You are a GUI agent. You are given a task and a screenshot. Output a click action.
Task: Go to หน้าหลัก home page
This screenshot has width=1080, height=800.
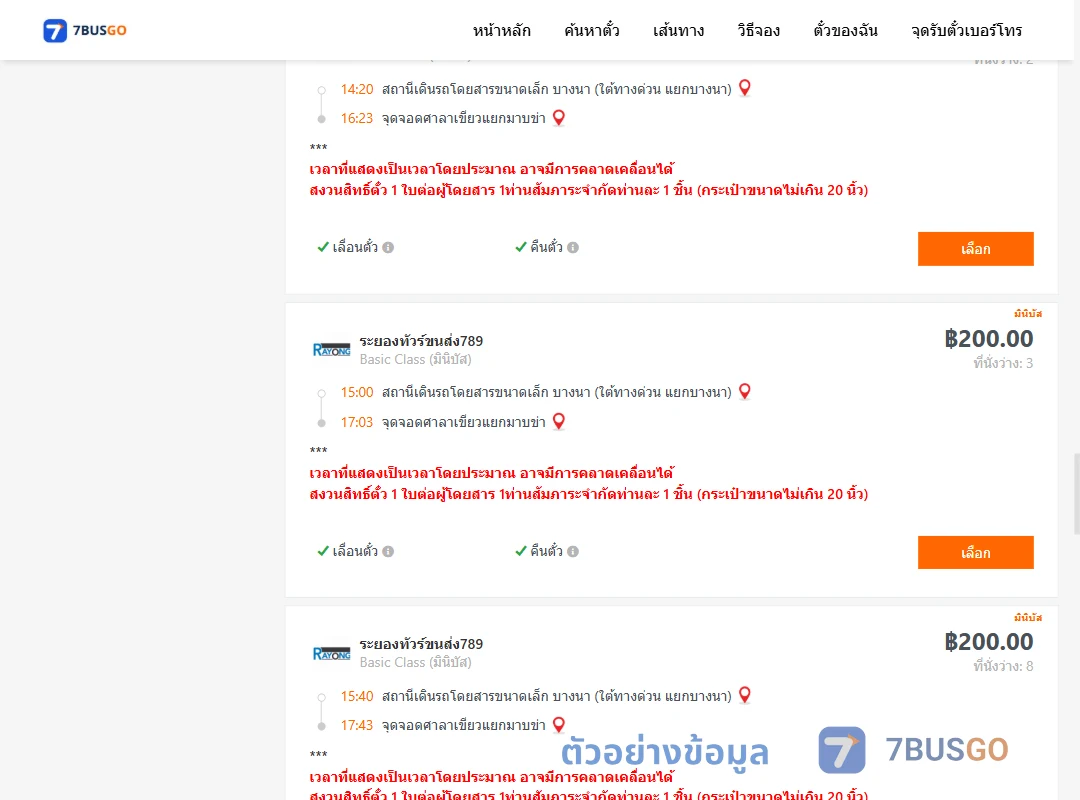[501, 30]
